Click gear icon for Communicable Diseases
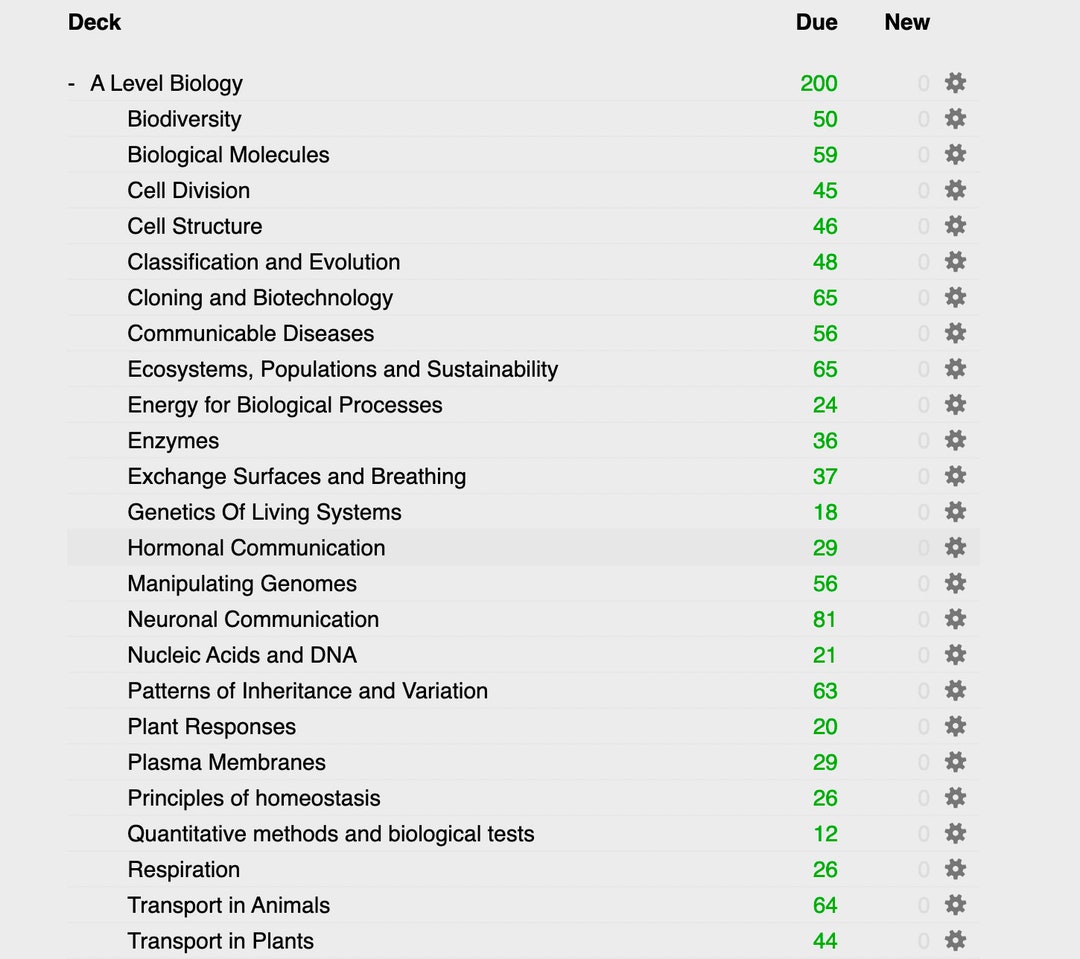This screenshot has height=959, width=1080. (x=955, y=333)
